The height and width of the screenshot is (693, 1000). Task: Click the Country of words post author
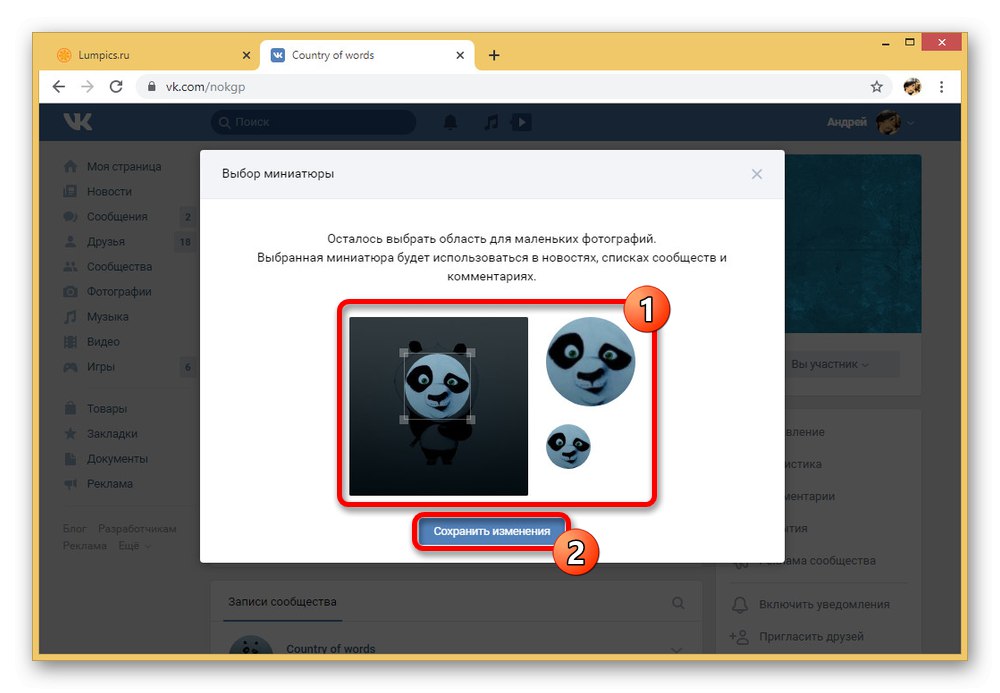330,648
